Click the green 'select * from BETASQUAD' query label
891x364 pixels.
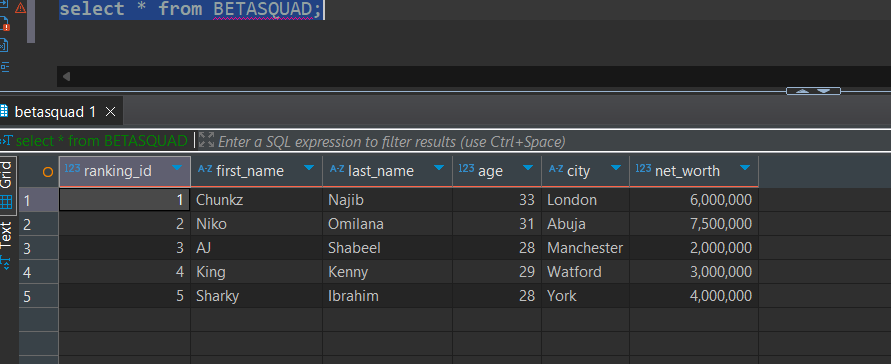(102, 141)
